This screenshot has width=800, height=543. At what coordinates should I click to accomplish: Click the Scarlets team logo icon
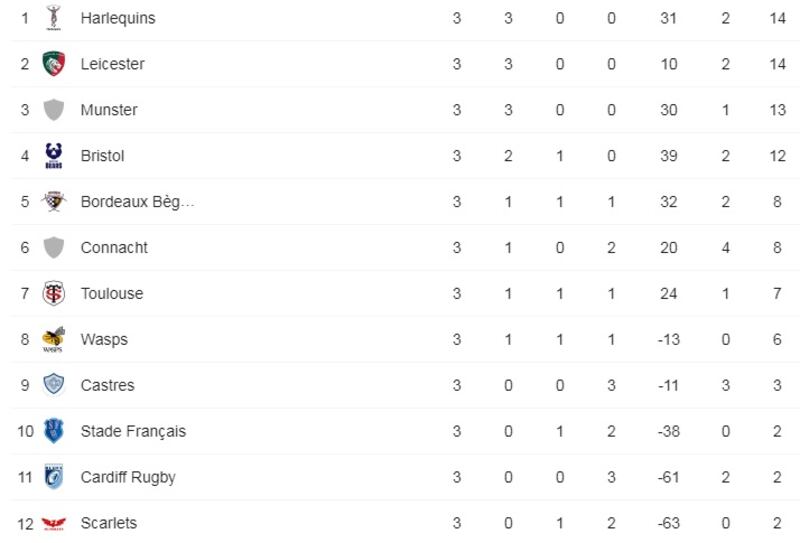[x=54, y=523]
